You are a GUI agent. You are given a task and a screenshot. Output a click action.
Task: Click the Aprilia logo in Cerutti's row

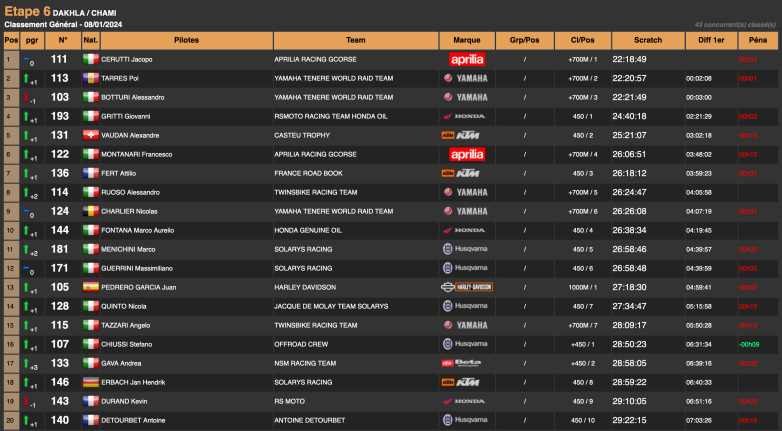466,60
